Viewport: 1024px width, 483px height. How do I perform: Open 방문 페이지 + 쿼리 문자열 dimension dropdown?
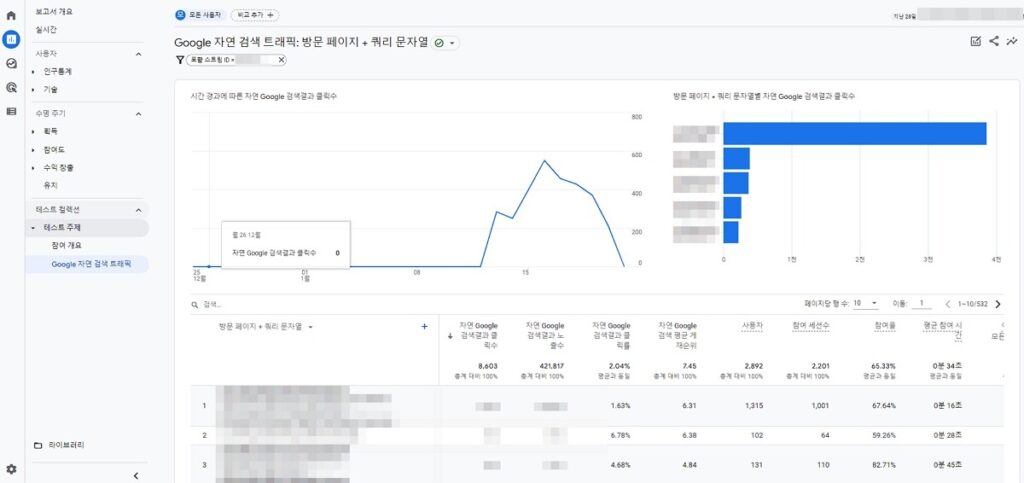(x=310, y=327)
